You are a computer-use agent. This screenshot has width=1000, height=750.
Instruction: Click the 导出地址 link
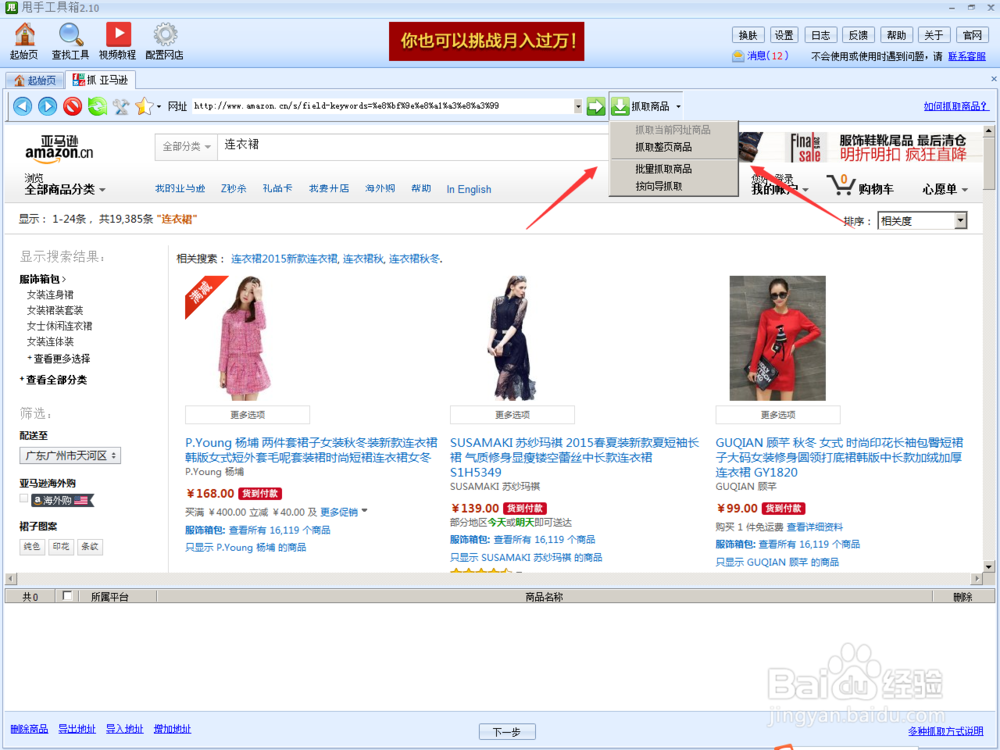point(77,728)
